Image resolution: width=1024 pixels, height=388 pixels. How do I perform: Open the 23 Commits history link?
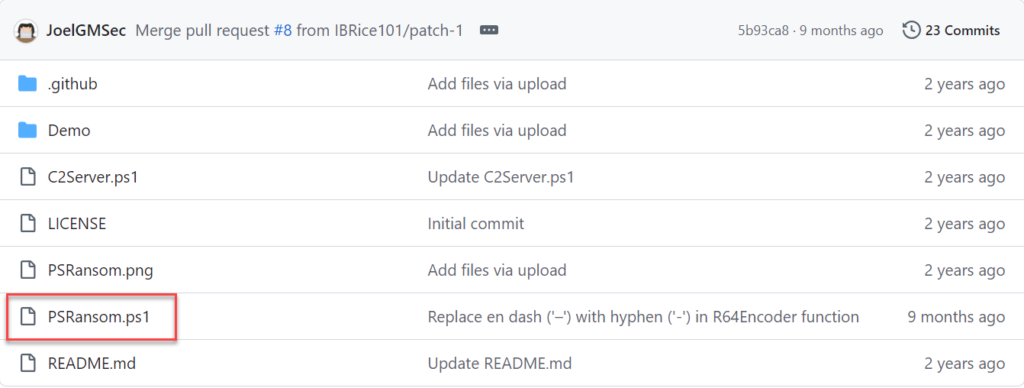click(962, 30)
